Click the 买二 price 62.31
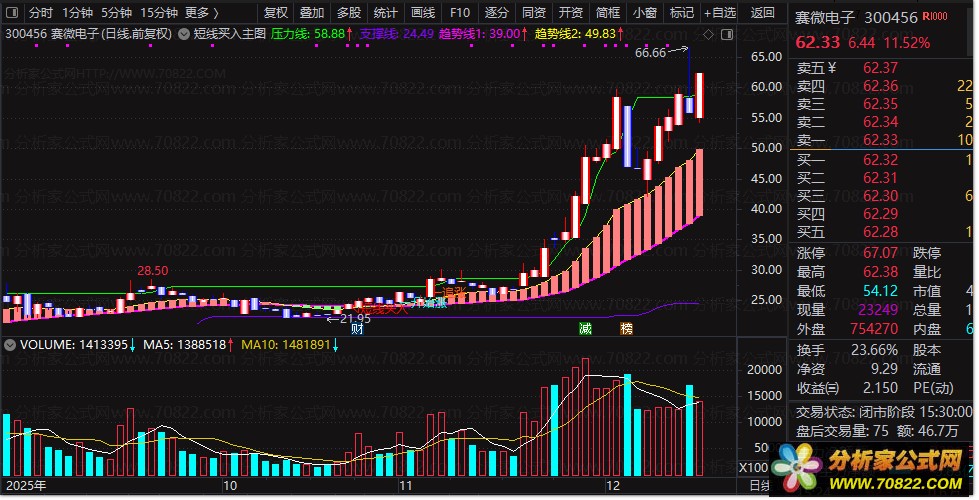This screenshot has height=500, width=979. 880,178
